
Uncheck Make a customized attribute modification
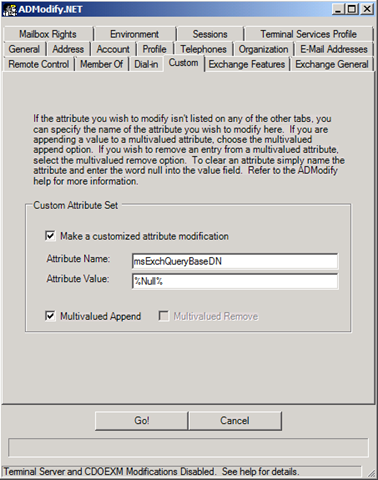(x=50, y=236)
